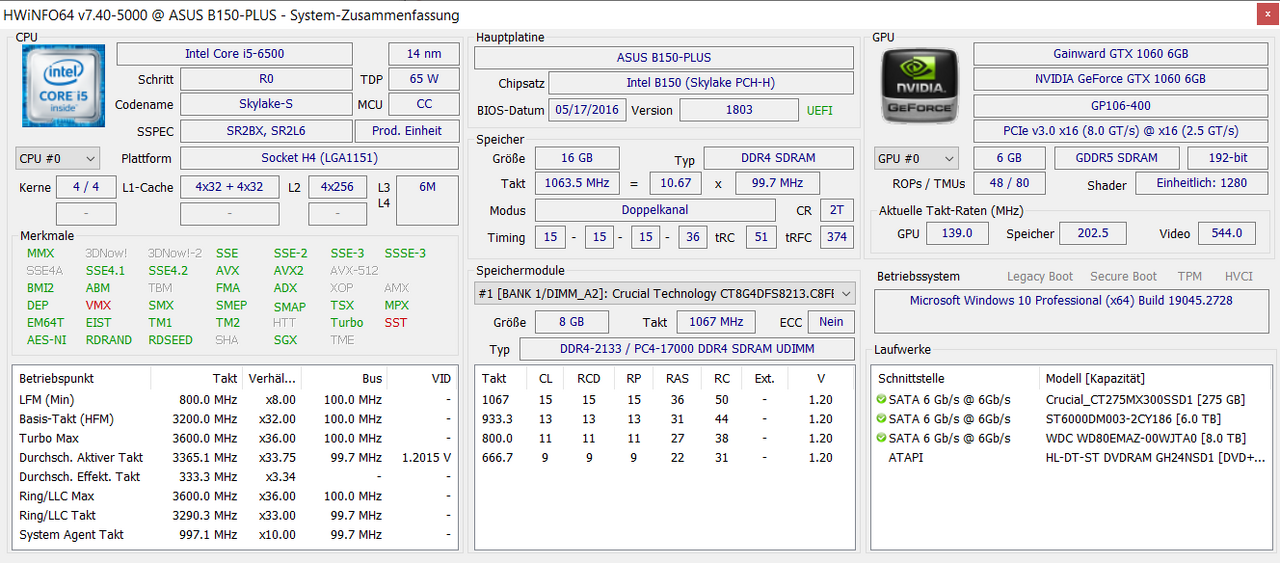Select the LFM (Min) row

coord(236,400)
